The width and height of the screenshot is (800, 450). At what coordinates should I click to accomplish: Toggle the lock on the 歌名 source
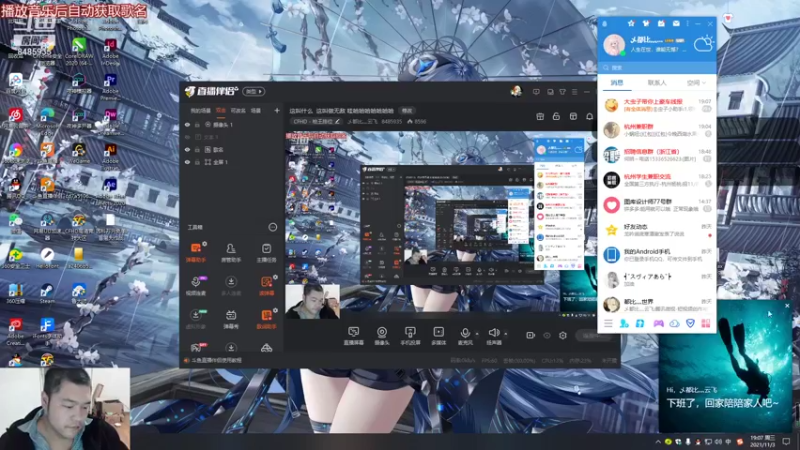click(x=197, y=149)
